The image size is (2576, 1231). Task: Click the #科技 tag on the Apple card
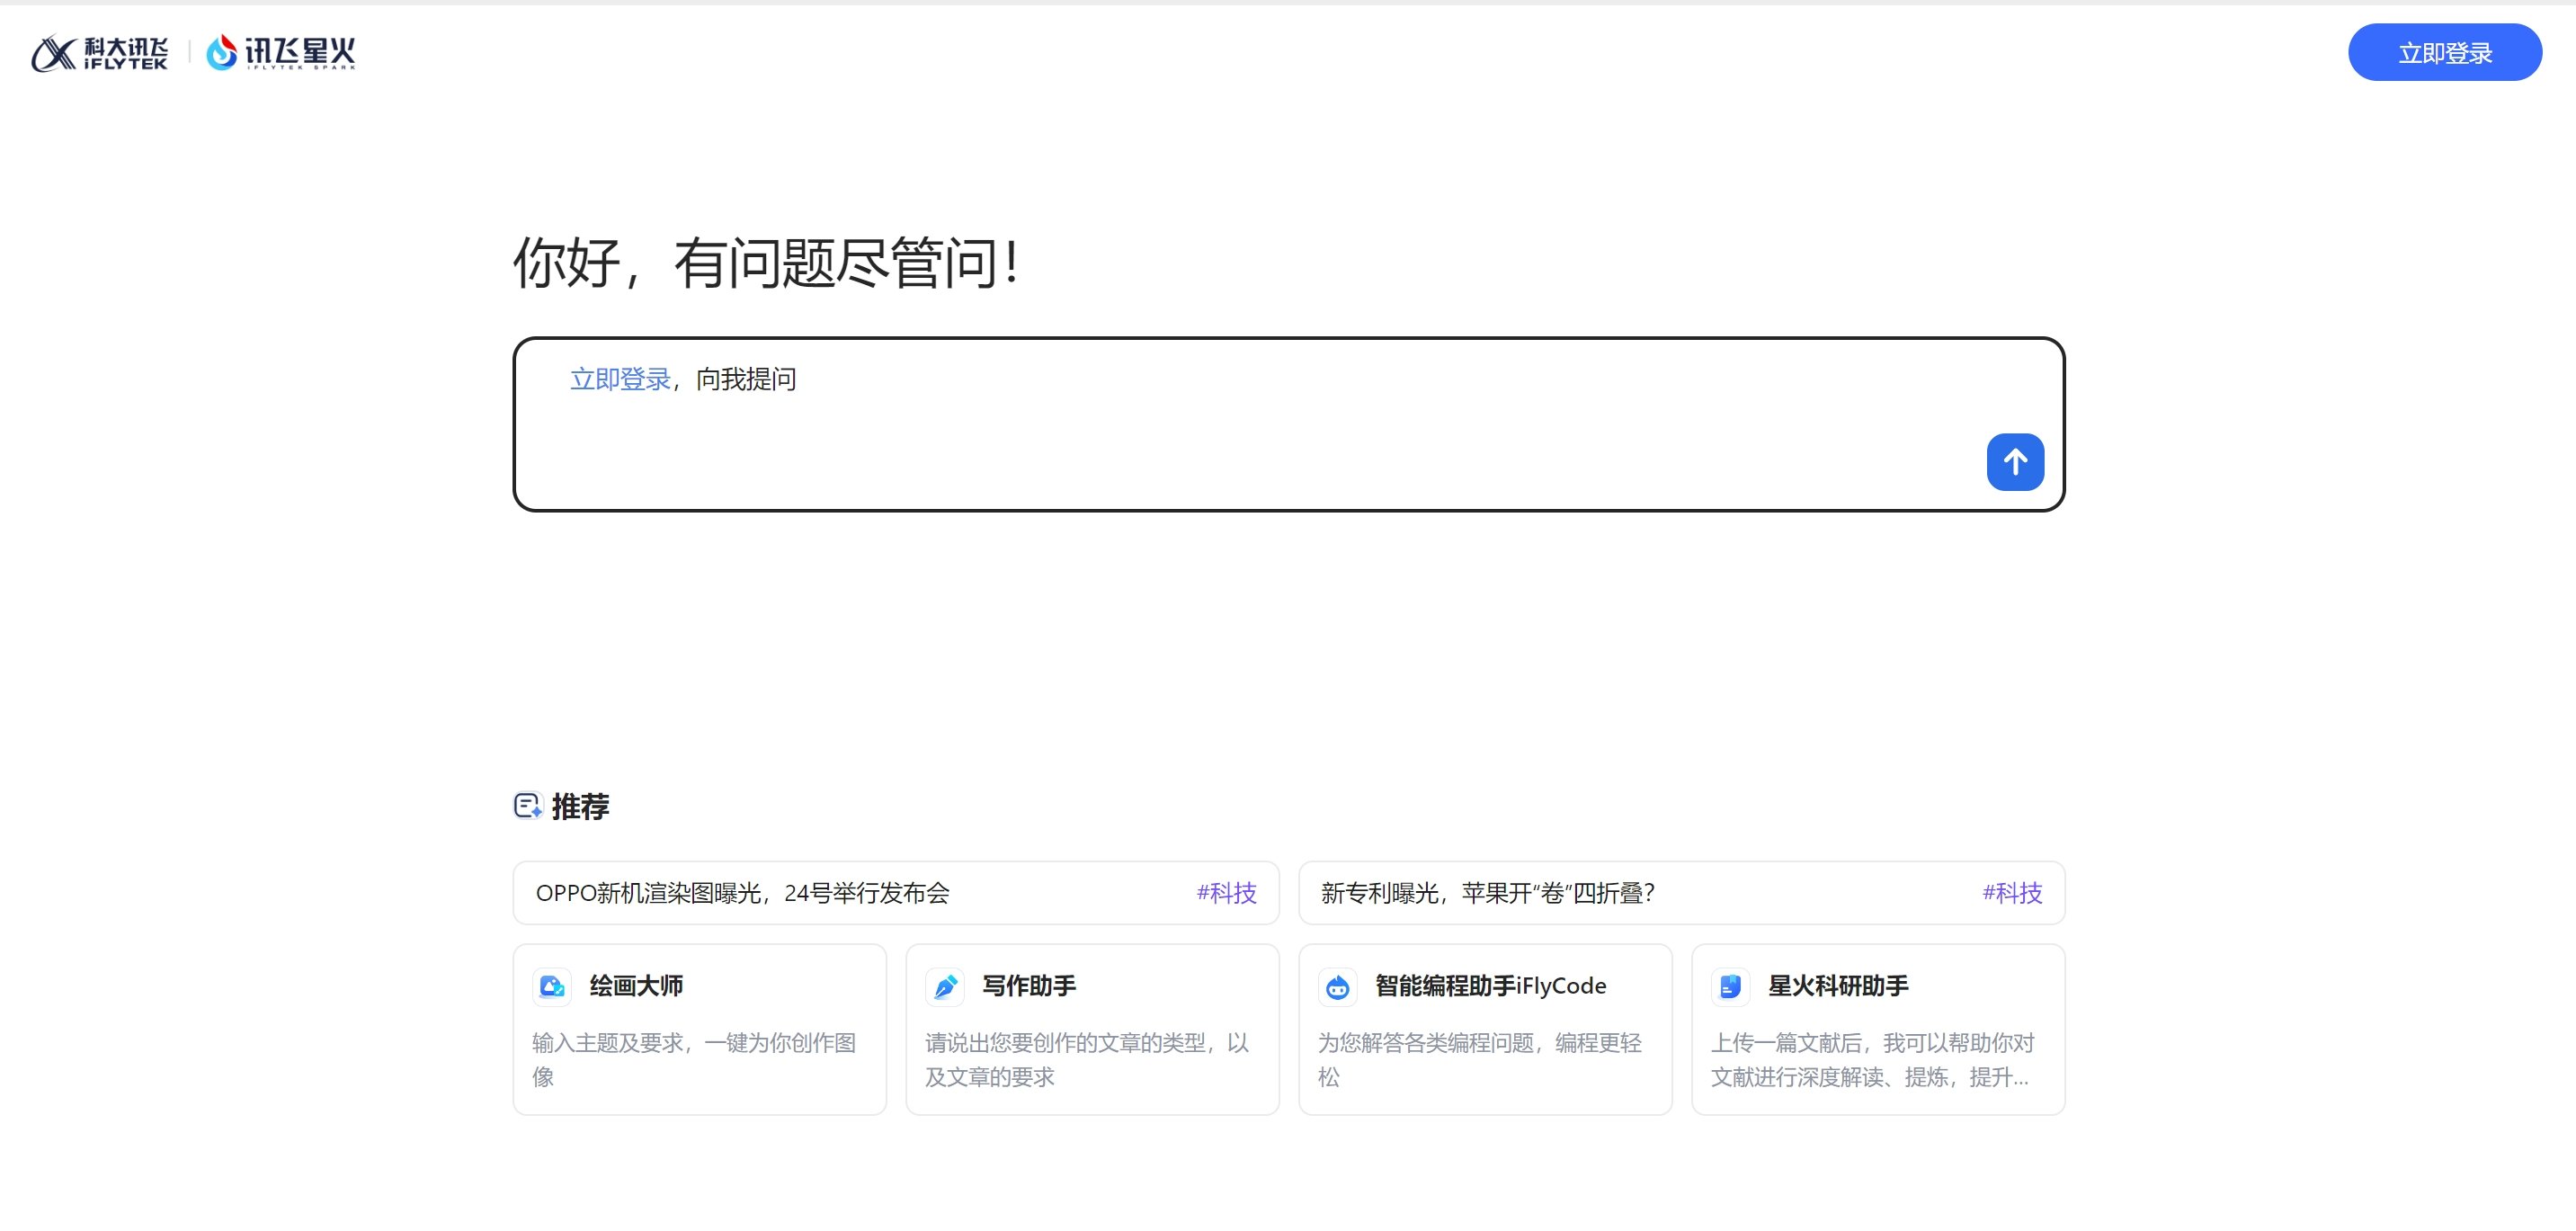(x=2012, y=893)
